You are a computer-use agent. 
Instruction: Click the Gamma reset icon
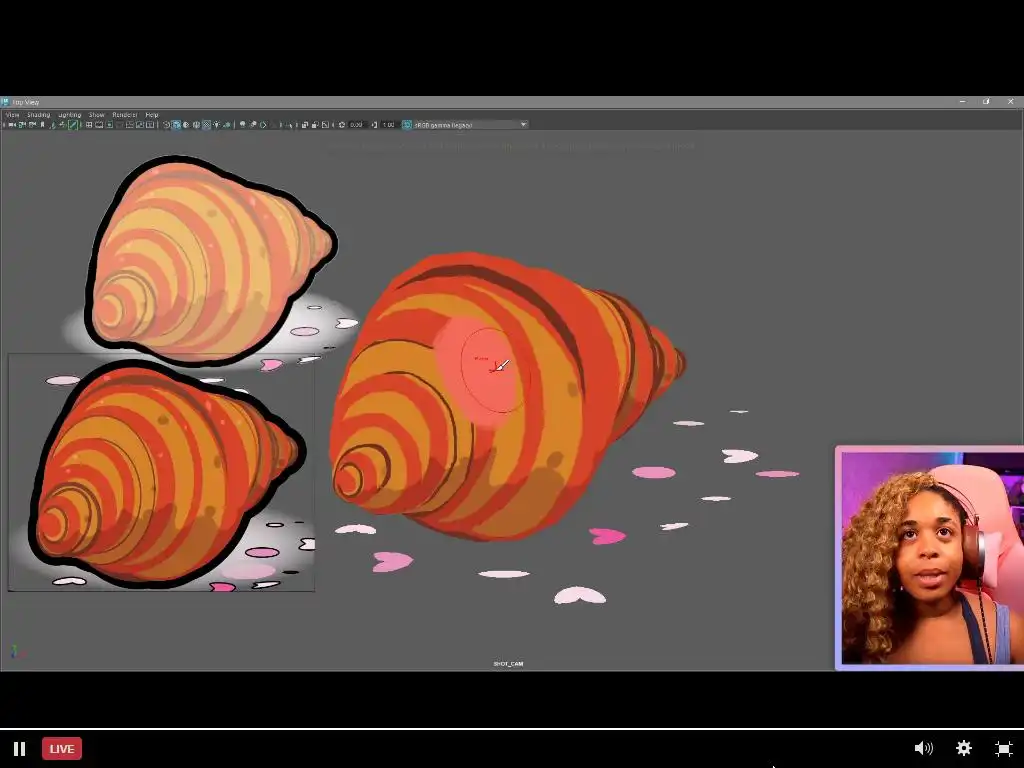374,125
